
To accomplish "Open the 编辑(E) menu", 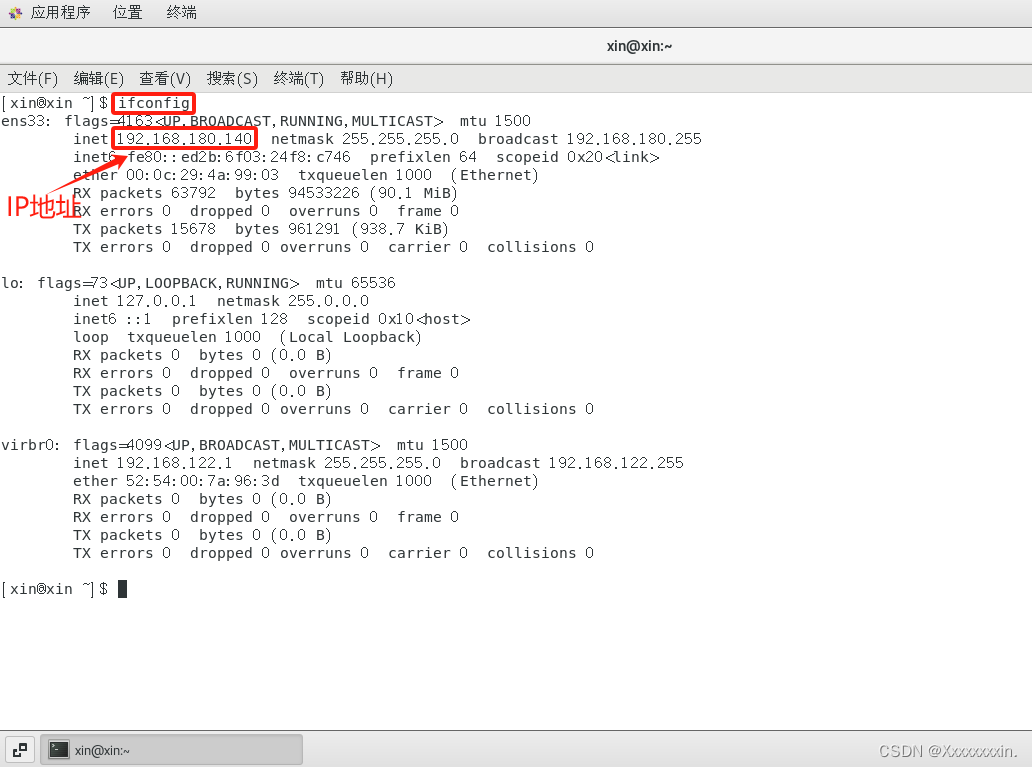I will (x=99, y=79).
